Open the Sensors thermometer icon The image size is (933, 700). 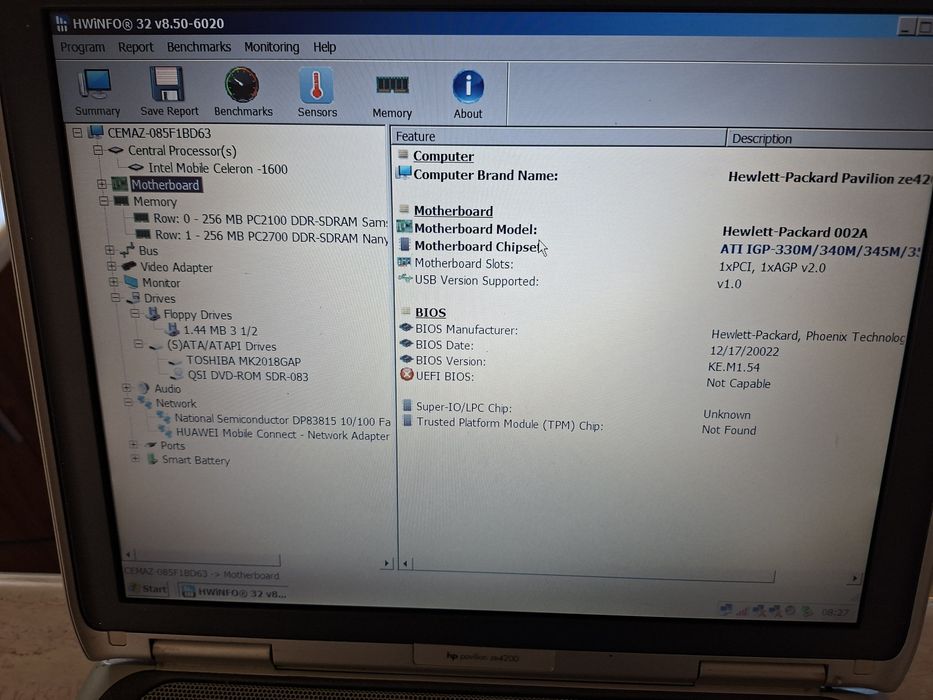coord(317,93)
